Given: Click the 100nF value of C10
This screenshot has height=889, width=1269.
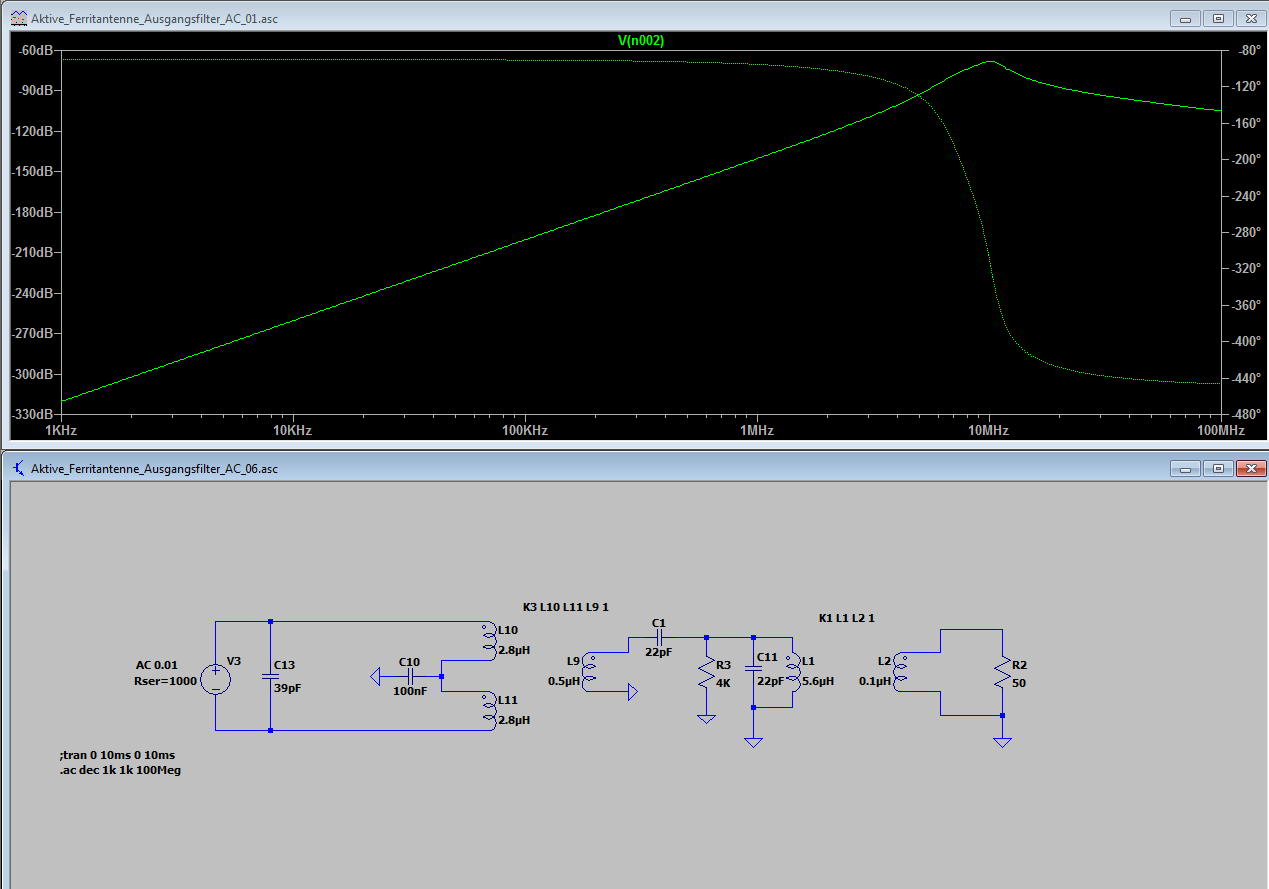Looking at the screenshot, I should point(409,691).
